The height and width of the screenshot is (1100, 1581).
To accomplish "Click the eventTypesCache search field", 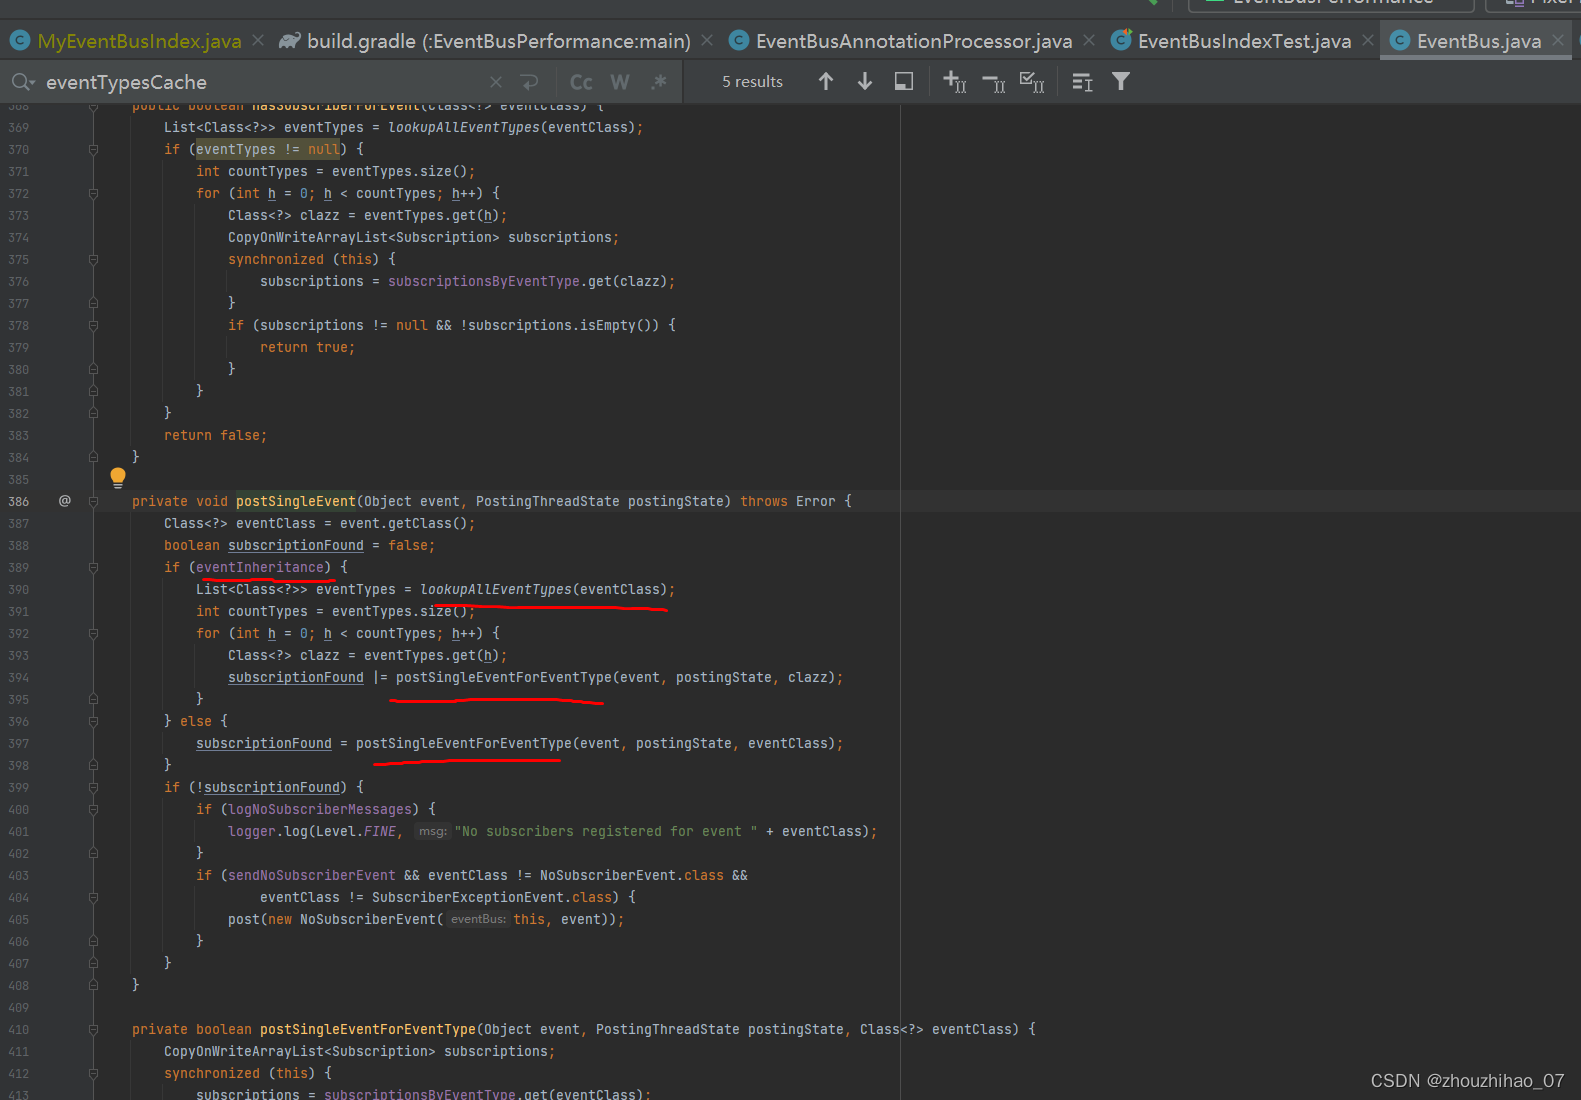I will (x=260, y=82).
